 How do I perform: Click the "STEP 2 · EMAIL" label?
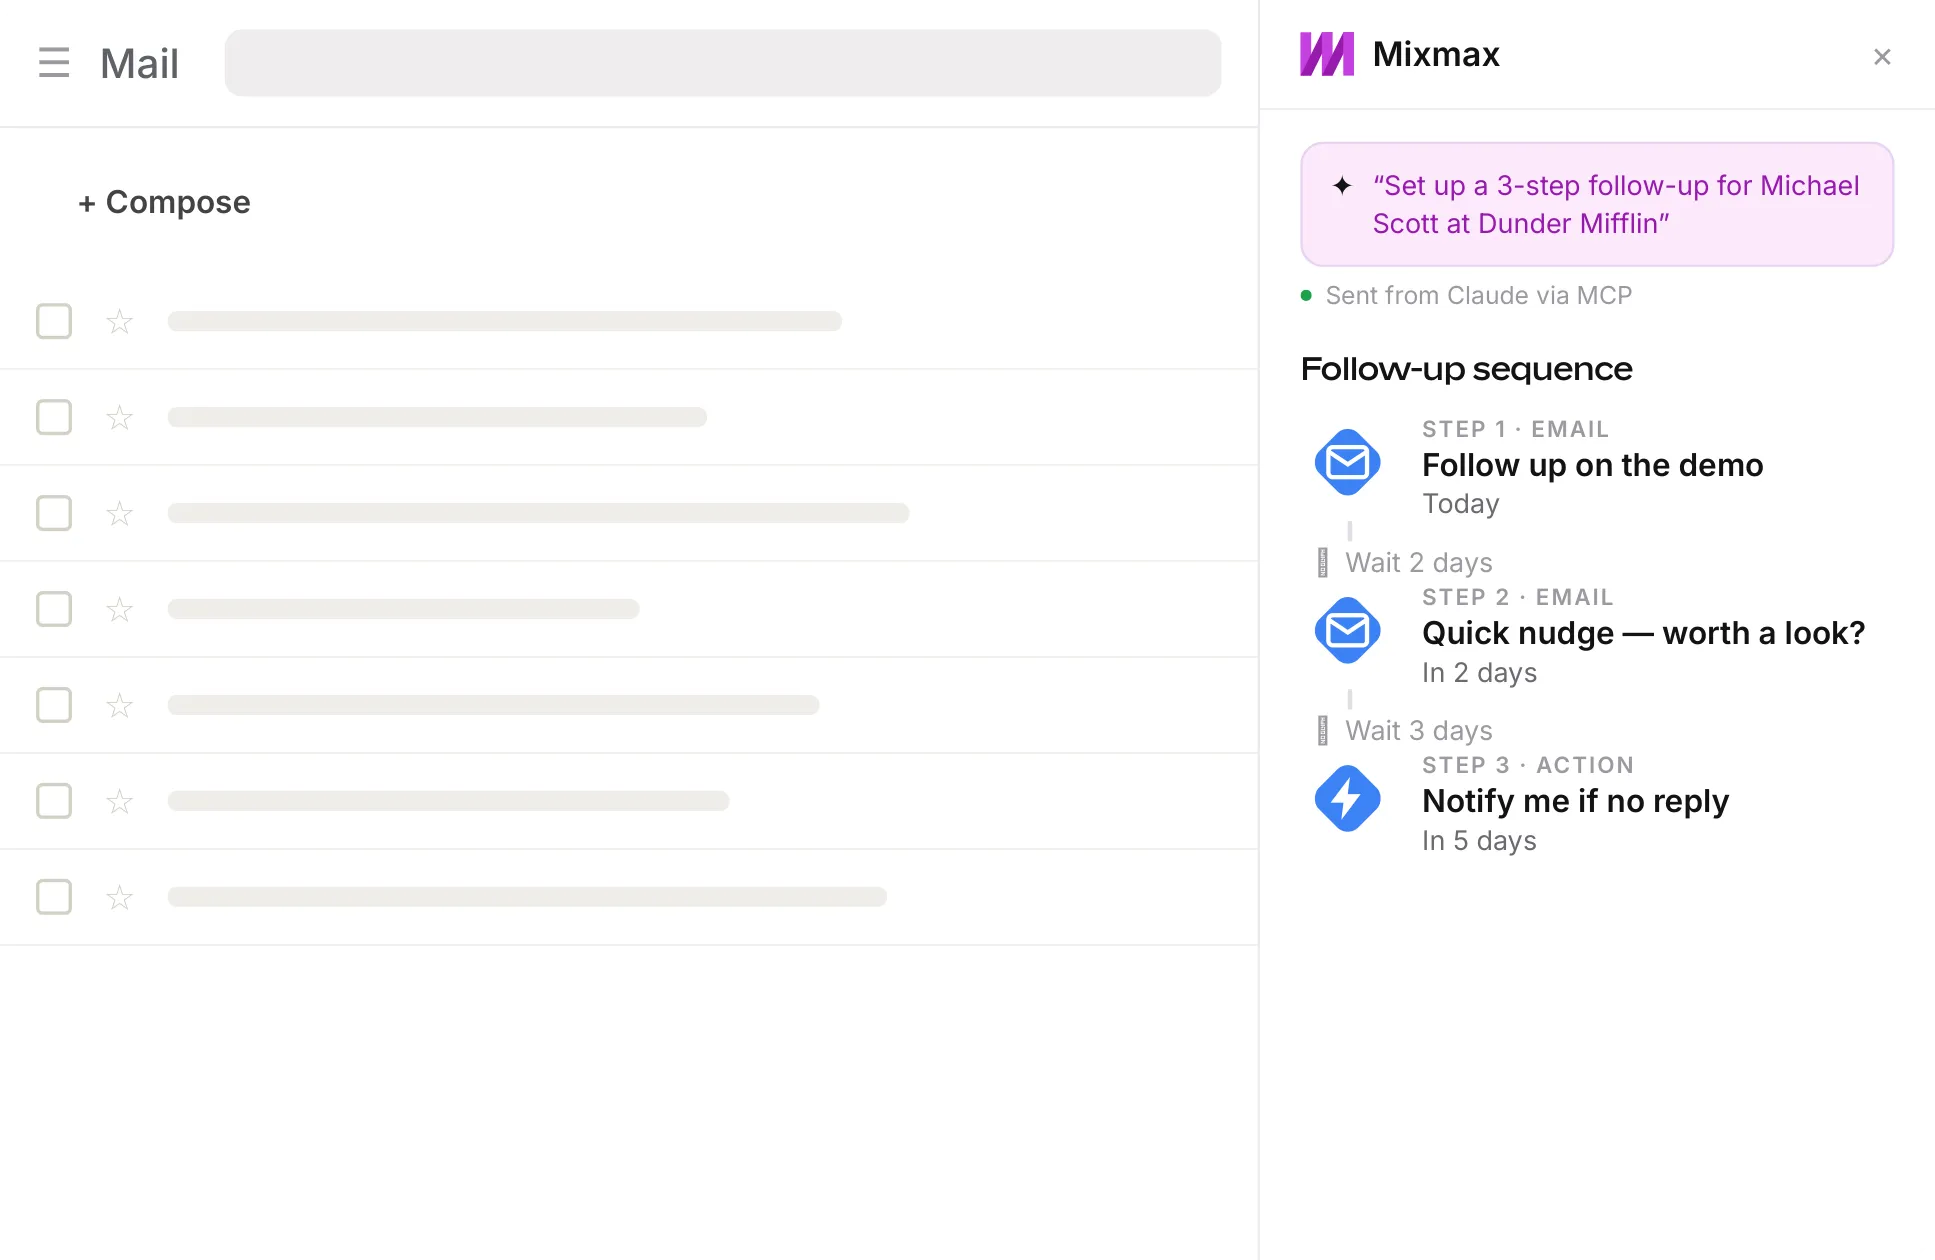(x=1517, y=597)
